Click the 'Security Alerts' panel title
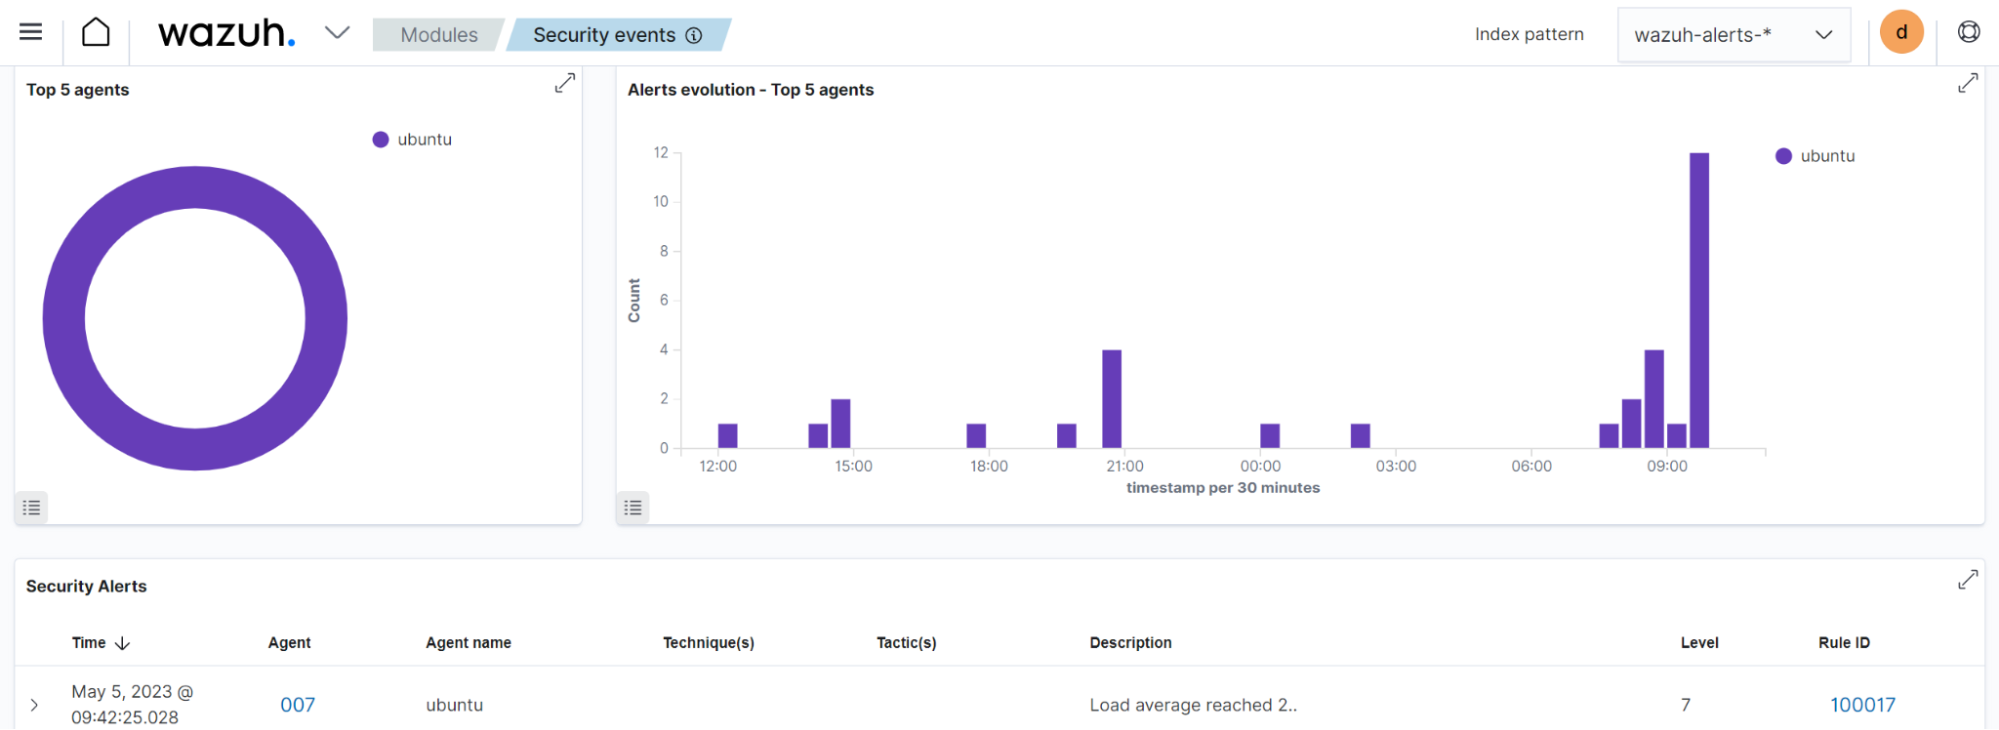 point(86,586)
